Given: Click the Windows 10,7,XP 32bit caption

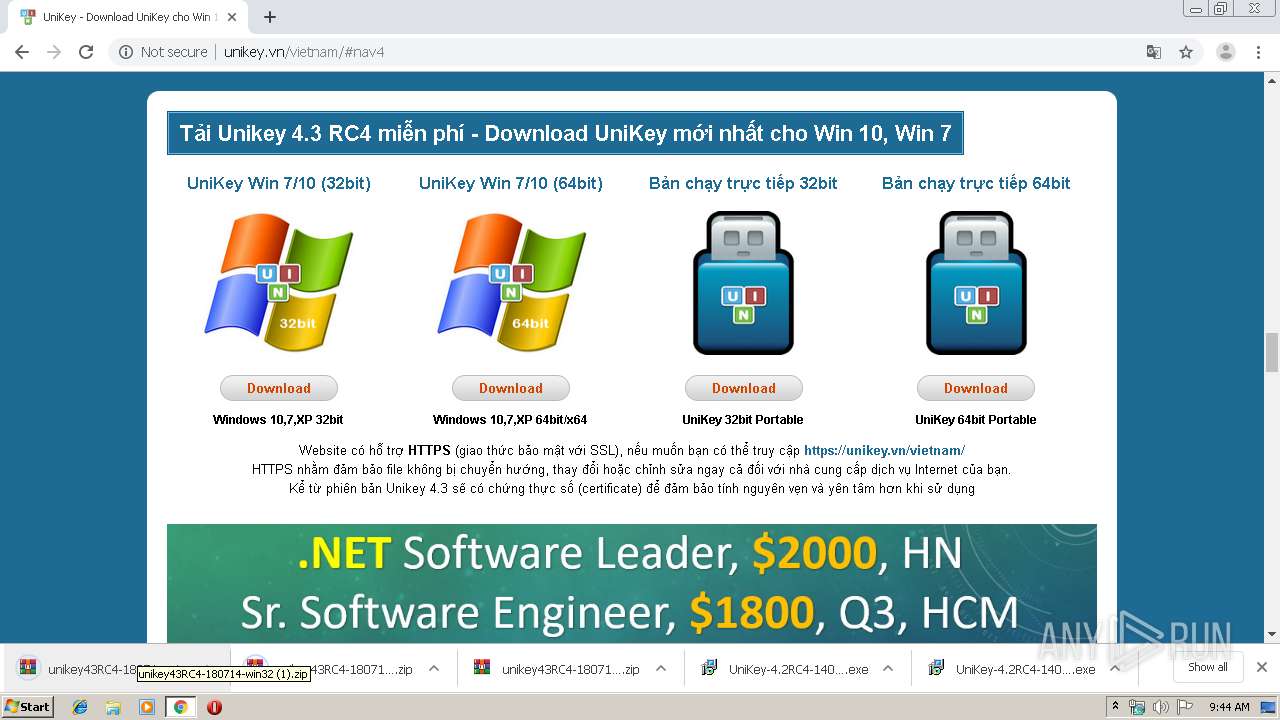Looking at the screenshot, I should click(278, 420).
